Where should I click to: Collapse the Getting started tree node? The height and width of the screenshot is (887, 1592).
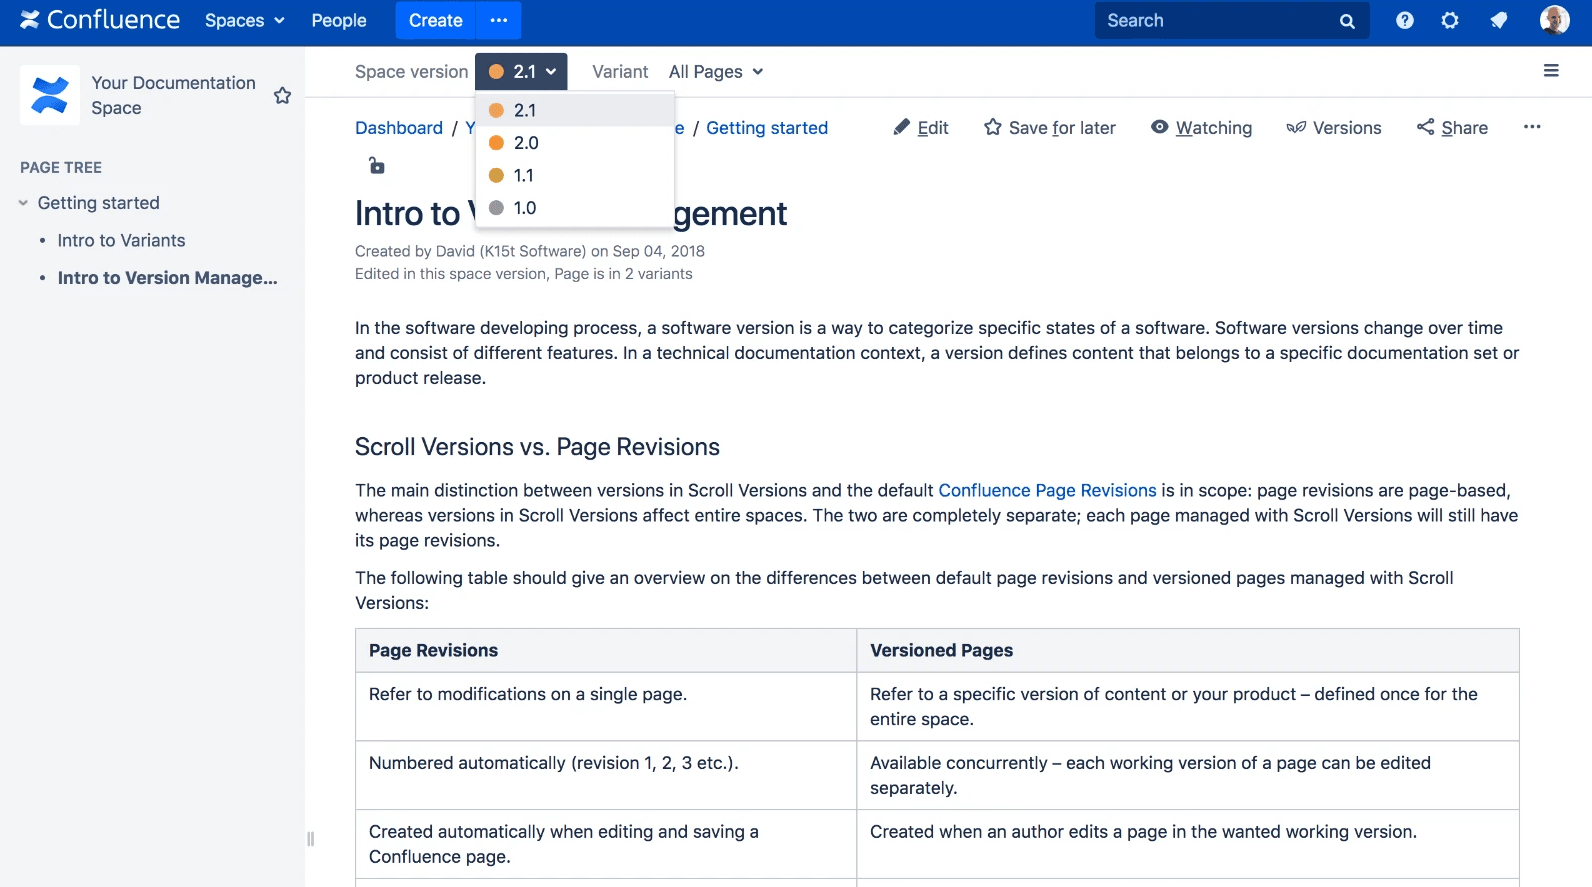pyautogui.click(x=23, y=203)
